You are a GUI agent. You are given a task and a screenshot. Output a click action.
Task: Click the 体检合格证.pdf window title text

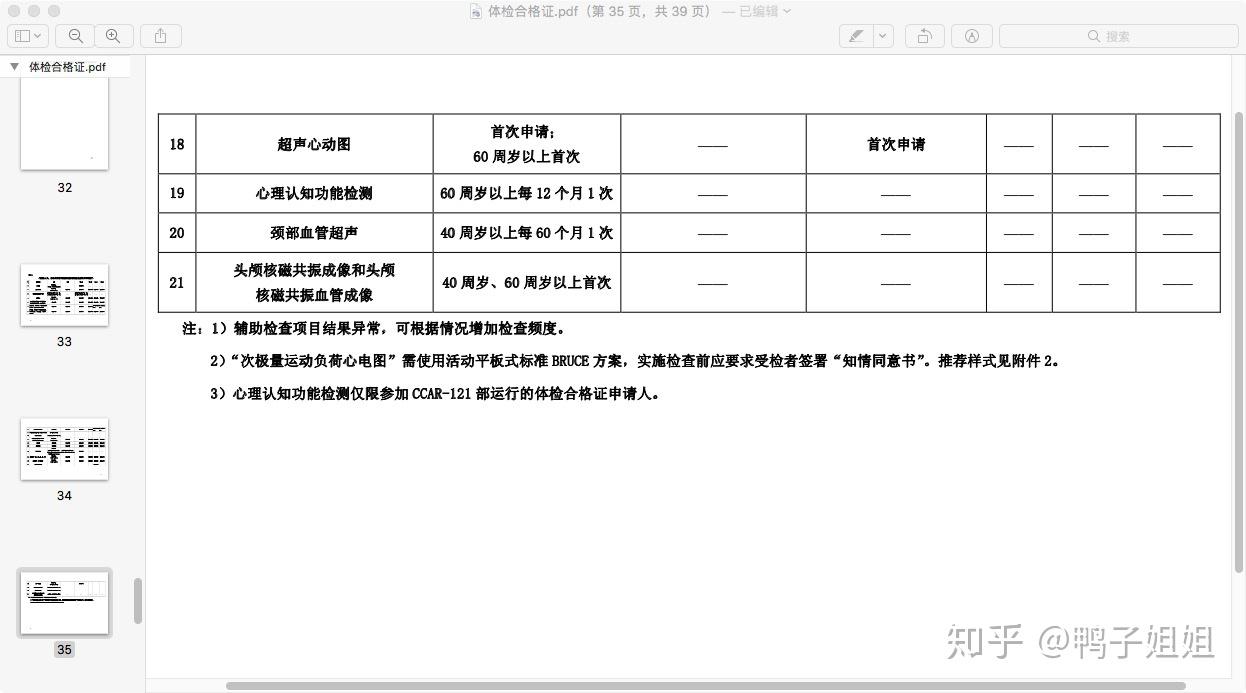[535, 11]
